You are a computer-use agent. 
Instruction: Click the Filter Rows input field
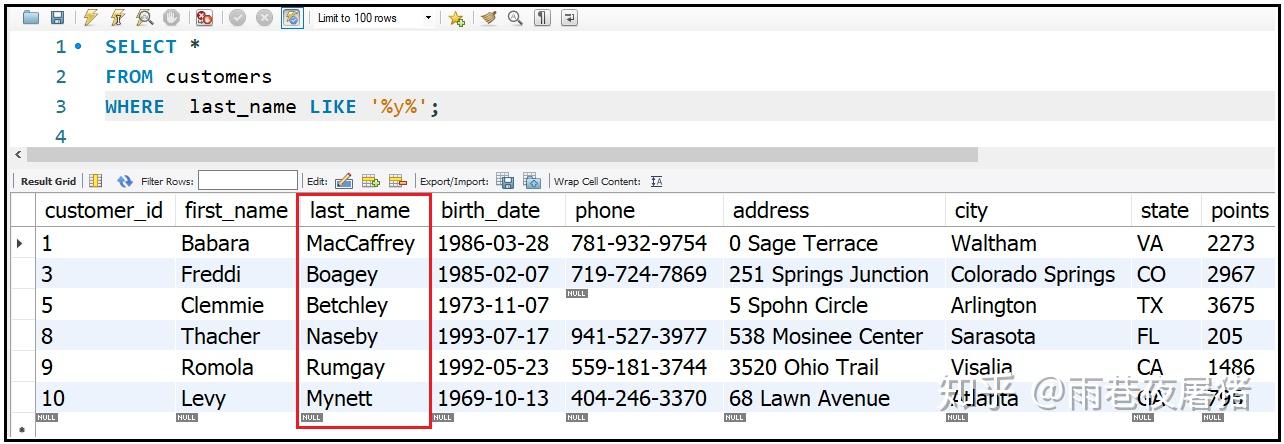248,181
